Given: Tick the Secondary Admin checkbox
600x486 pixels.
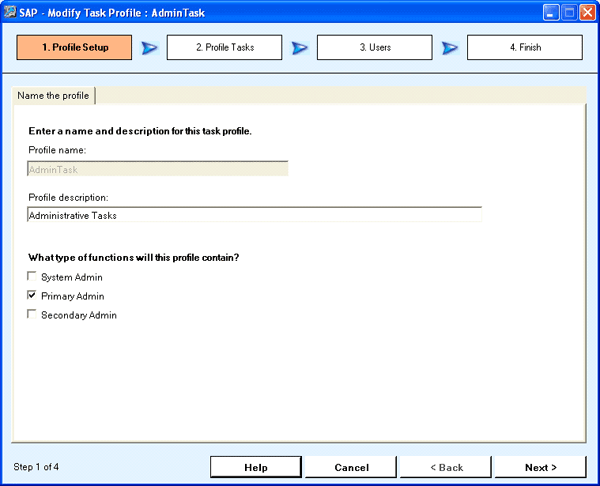Looking at the screenshot, I should (32, 314).
